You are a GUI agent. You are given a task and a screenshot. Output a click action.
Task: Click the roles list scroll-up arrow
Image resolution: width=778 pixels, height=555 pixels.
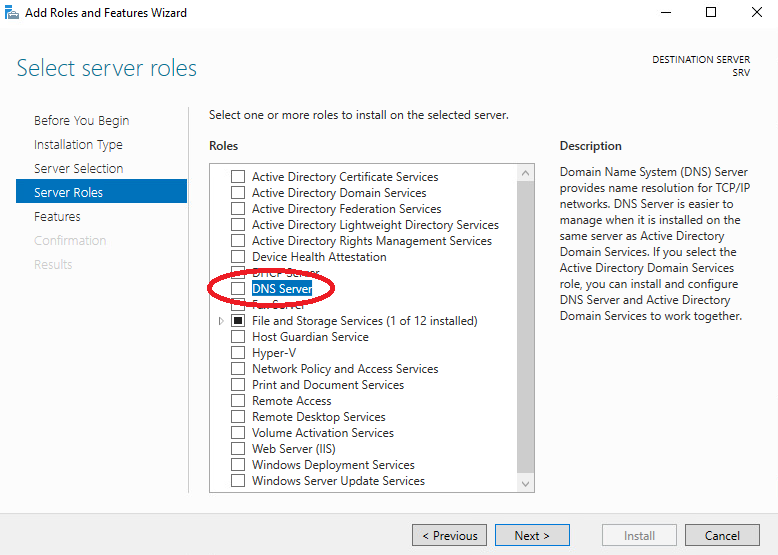(x=525, y=173)
